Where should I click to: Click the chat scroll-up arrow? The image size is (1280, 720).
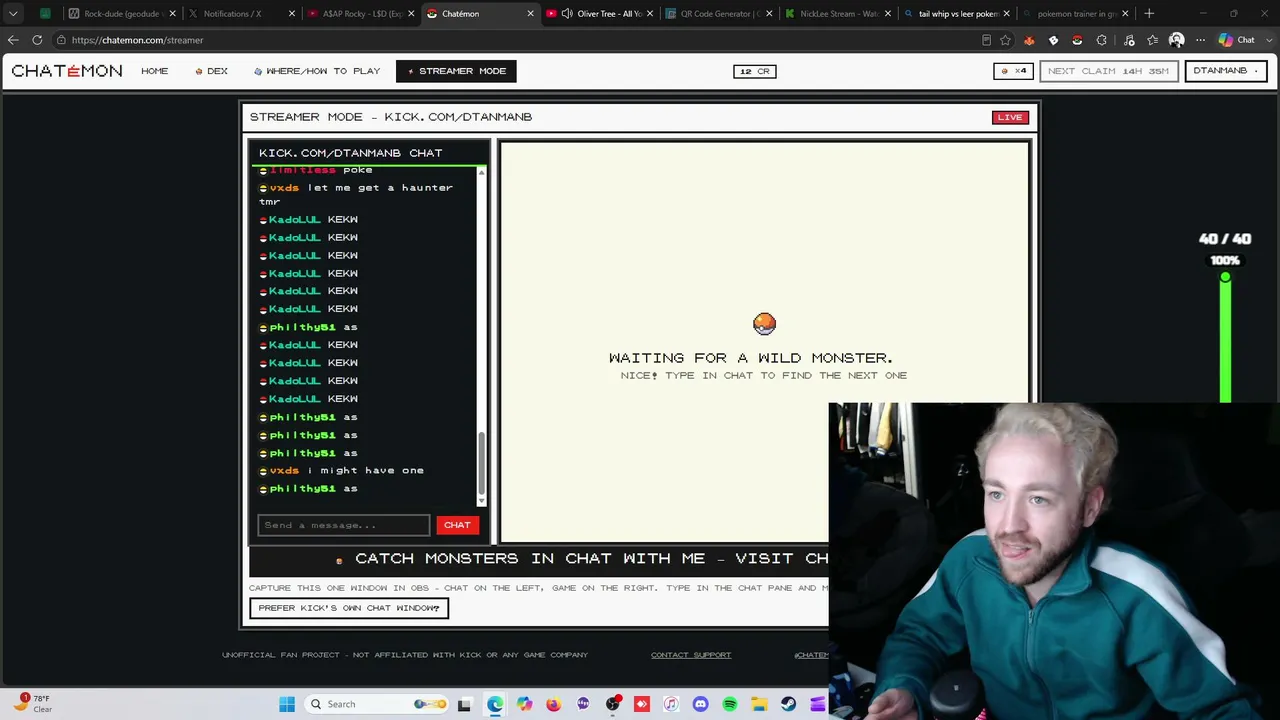(x=482, y=172)
